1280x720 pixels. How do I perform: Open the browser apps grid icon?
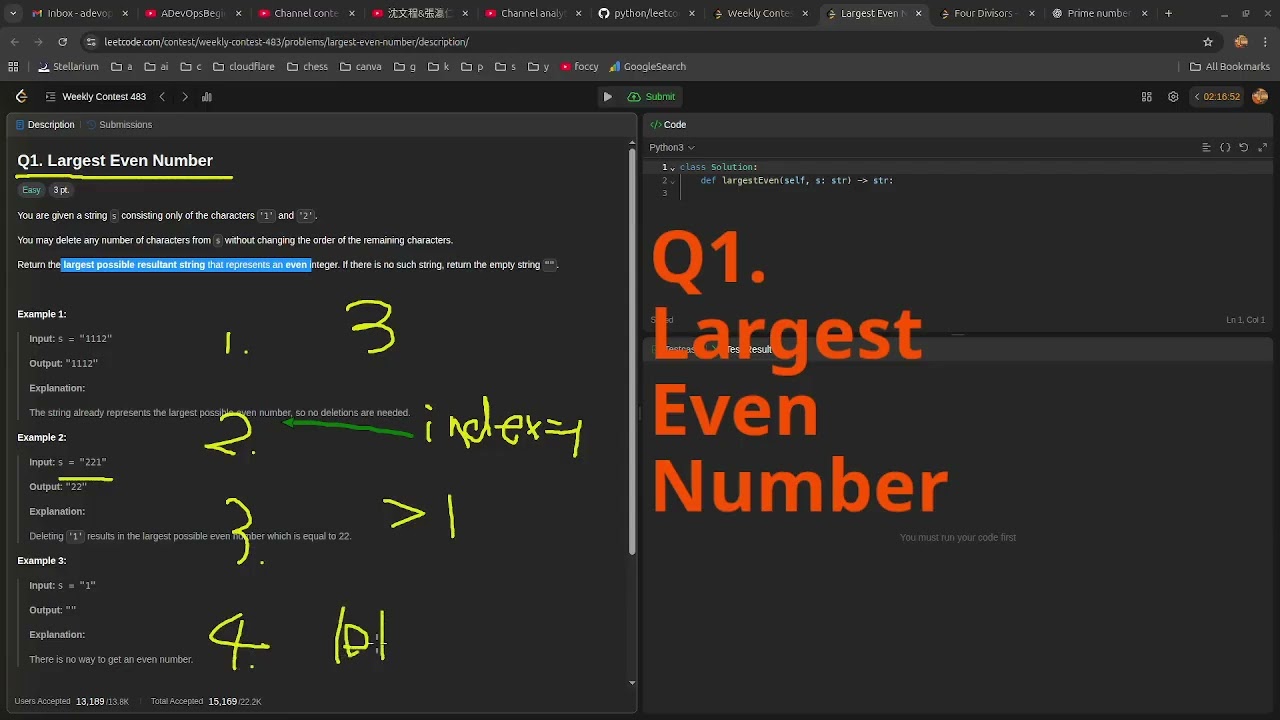[13, 67]
